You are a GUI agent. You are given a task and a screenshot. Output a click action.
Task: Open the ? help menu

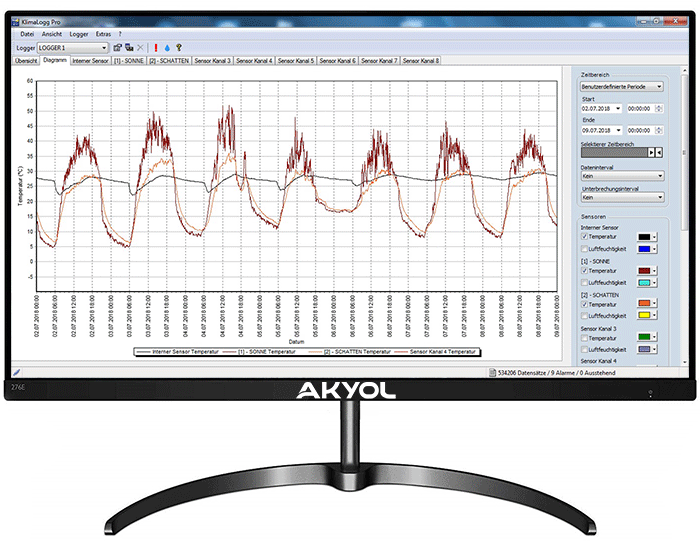(x=120, y=34)
